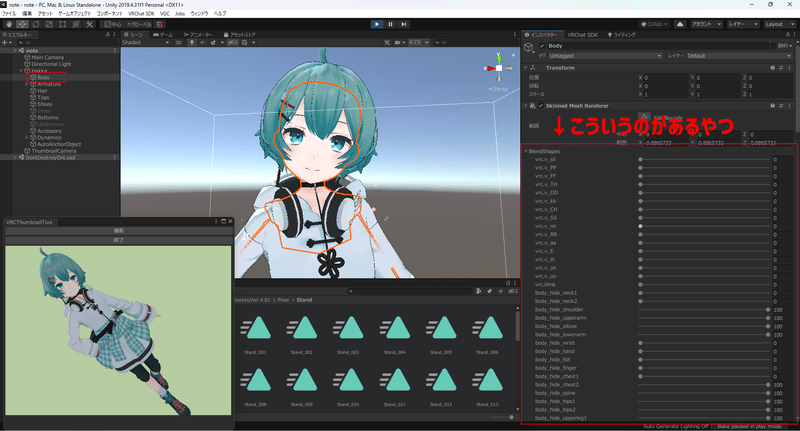Click project favorites star icon

point(501,291)
